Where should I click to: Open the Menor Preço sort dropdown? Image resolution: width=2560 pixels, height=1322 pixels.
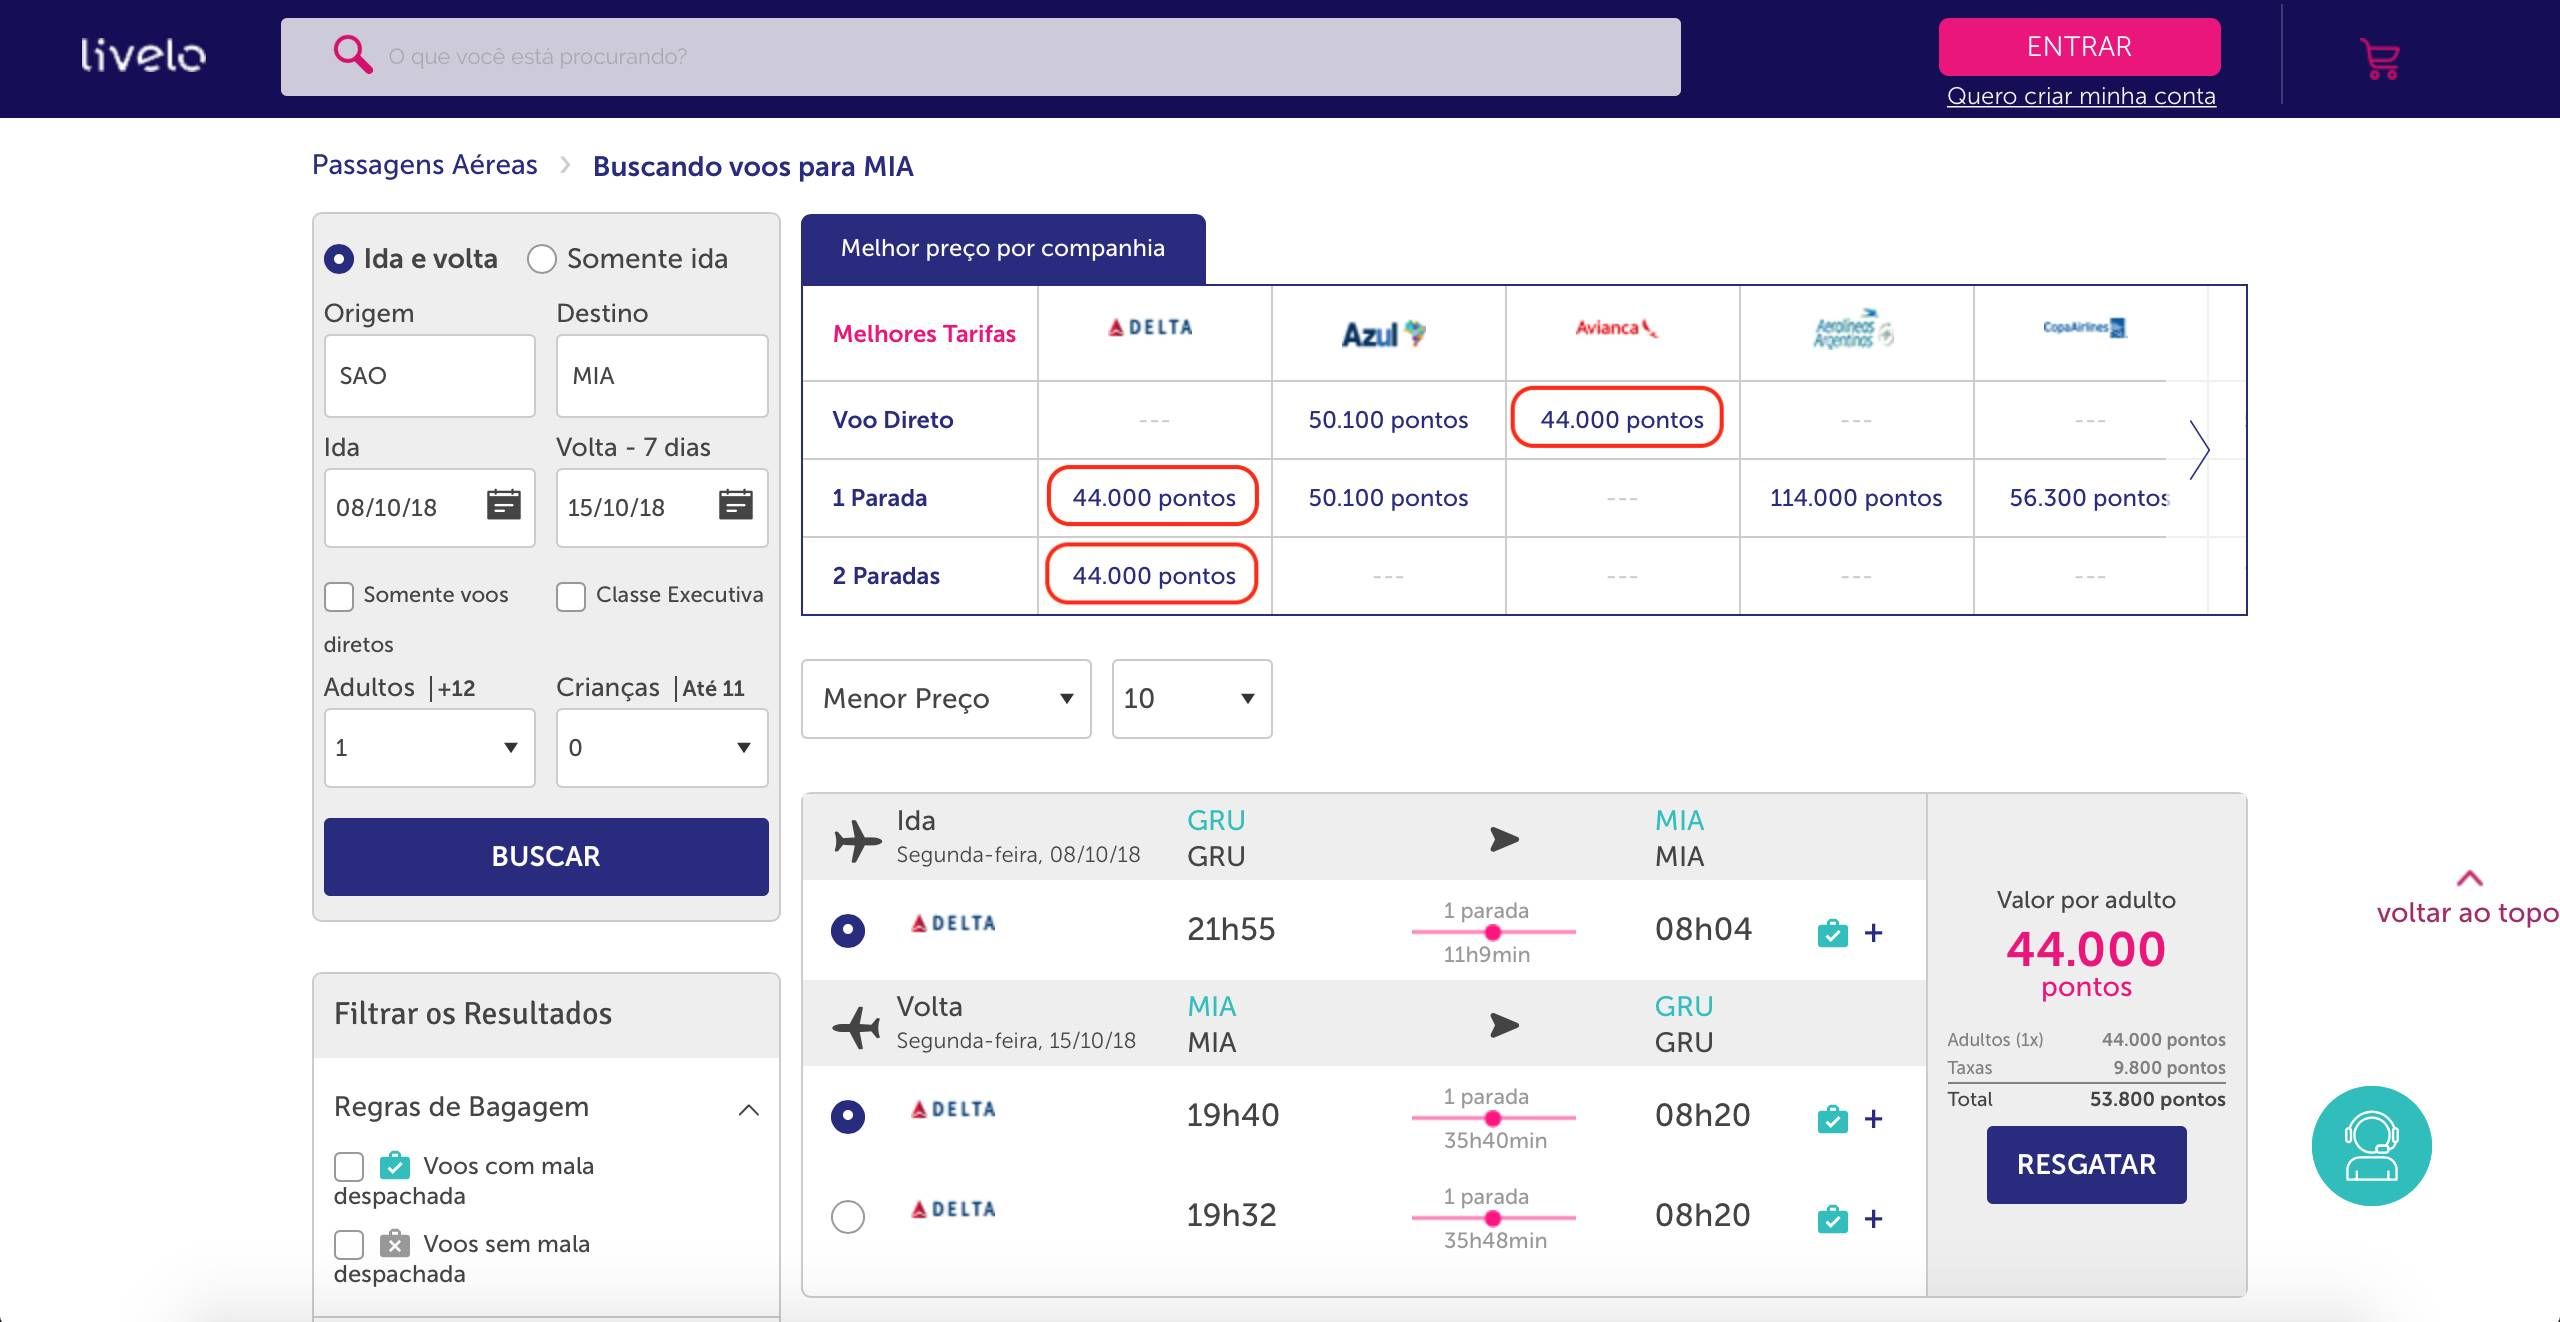[946, 699]
